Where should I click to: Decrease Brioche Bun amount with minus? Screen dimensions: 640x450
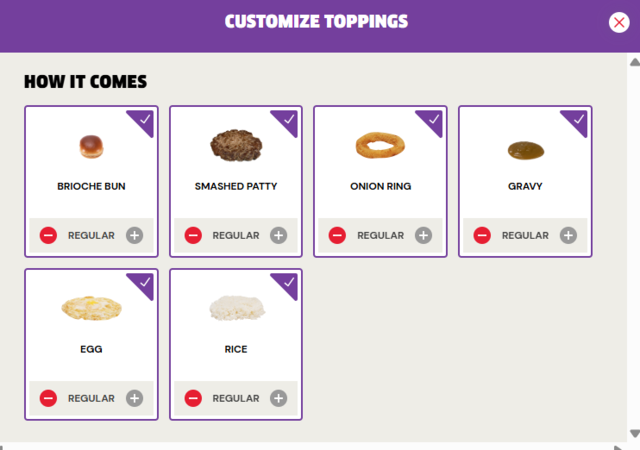tap(48, 236)
